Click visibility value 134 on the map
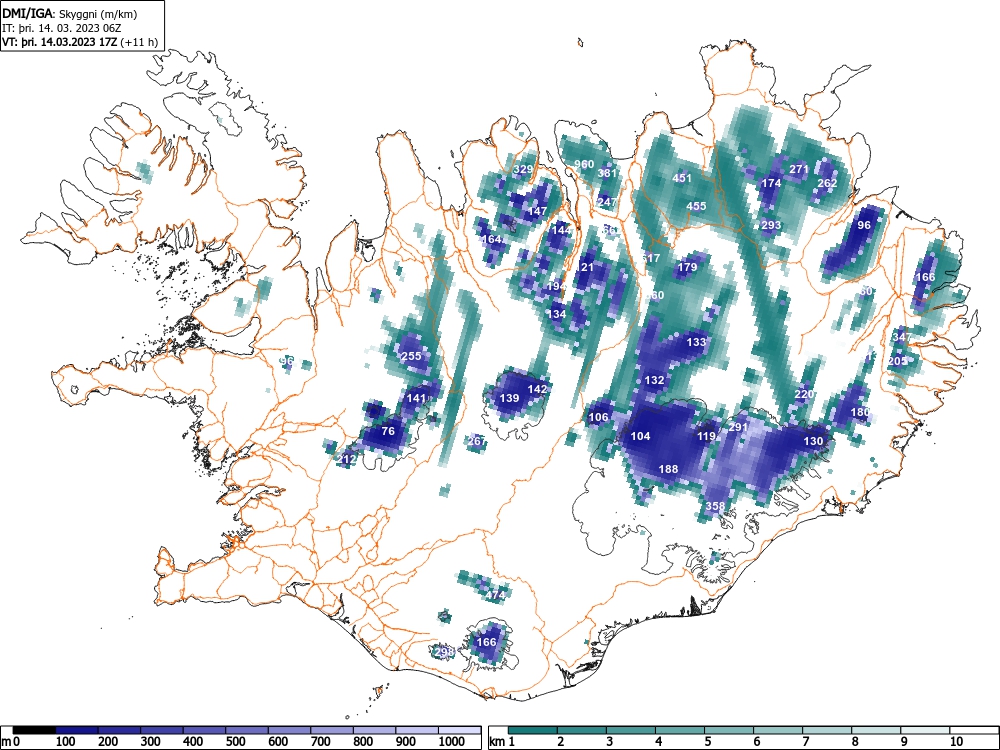The image size is (1000, 750). click(557, 314)
